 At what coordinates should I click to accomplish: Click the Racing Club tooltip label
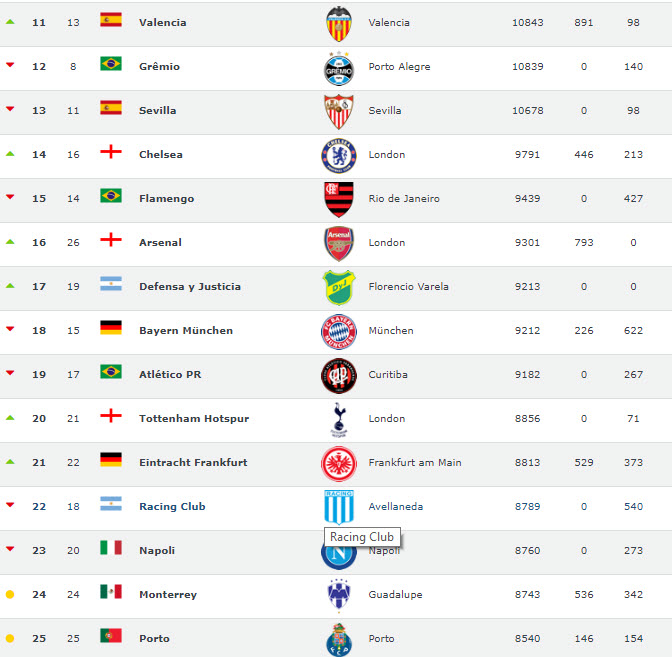[x=362, y=537]
